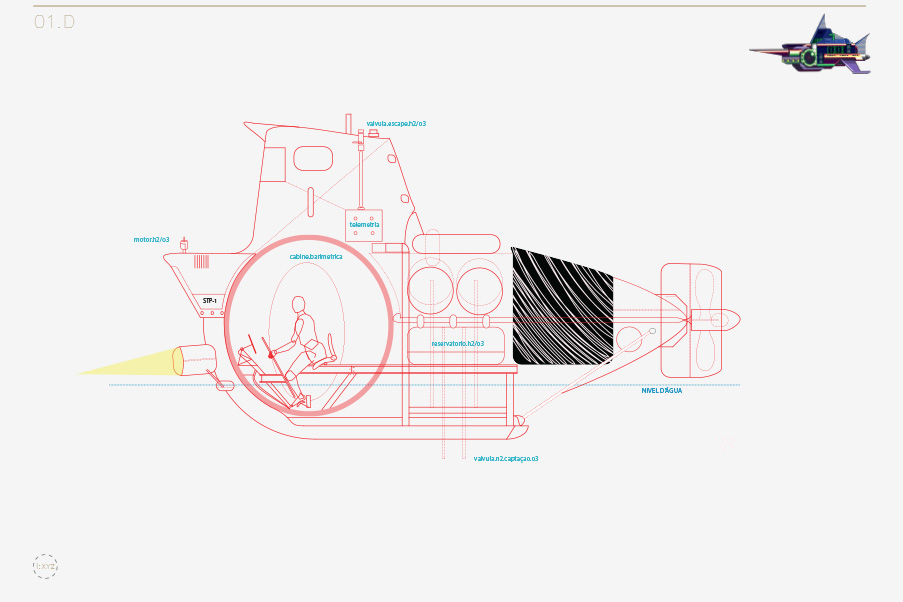
Task: Click the '01.D' page number heading
Action: click(54, 22)
